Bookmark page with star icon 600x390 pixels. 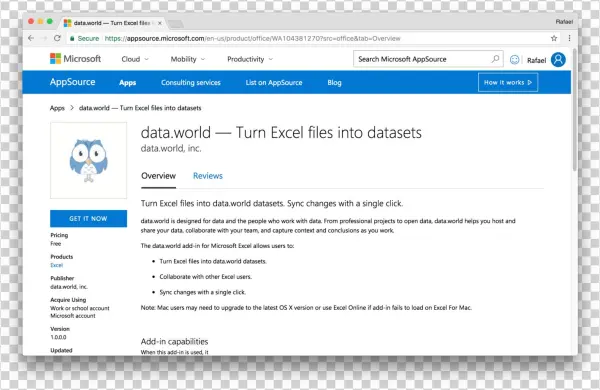(554, 38)
